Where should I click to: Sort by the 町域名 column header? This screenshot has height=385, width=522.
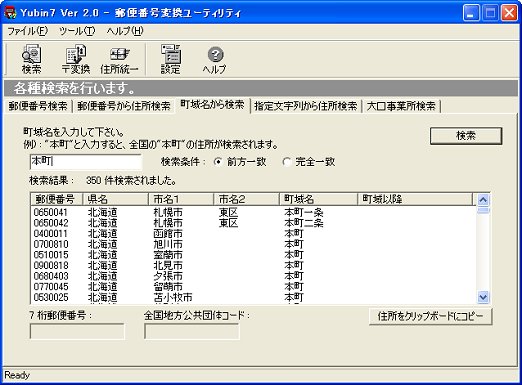click(318, 199)
